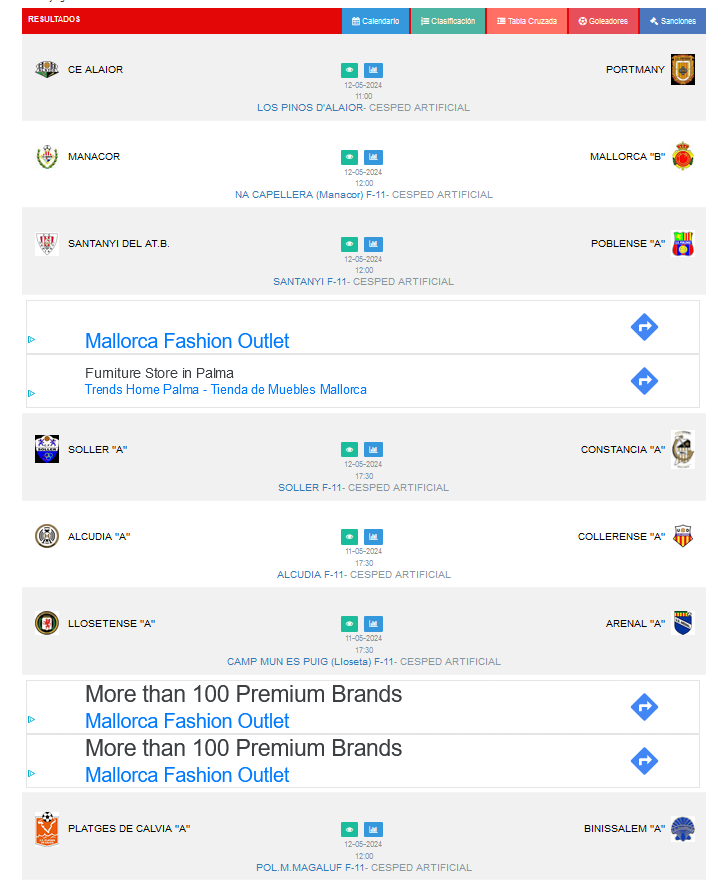Open the Sanciones tab
The height and width of the screenshot is (885, 706).
[x=672, y=21]
